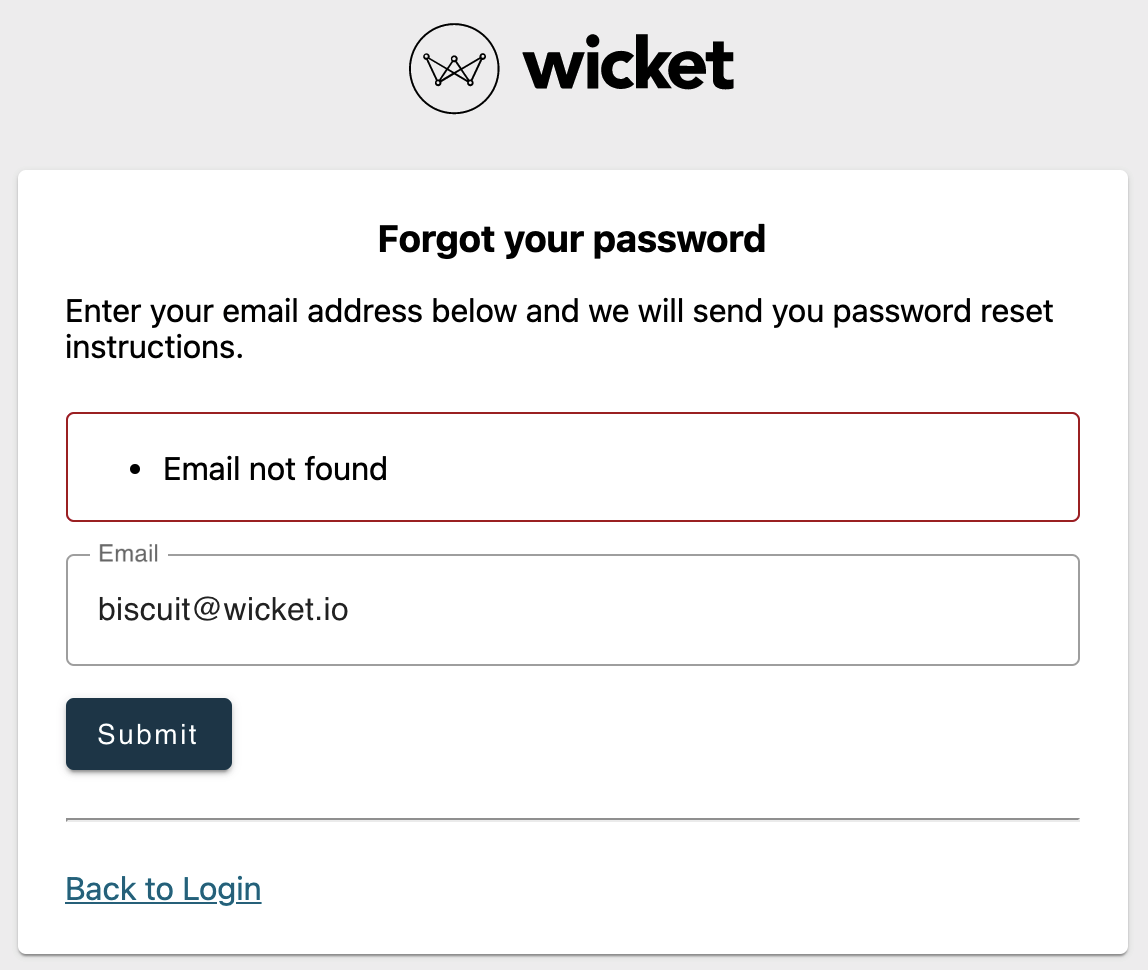Click the password reset instructions paragraph
This screenshot has width=1148, height=970.
pyautogui.click(x=559, y=329)
